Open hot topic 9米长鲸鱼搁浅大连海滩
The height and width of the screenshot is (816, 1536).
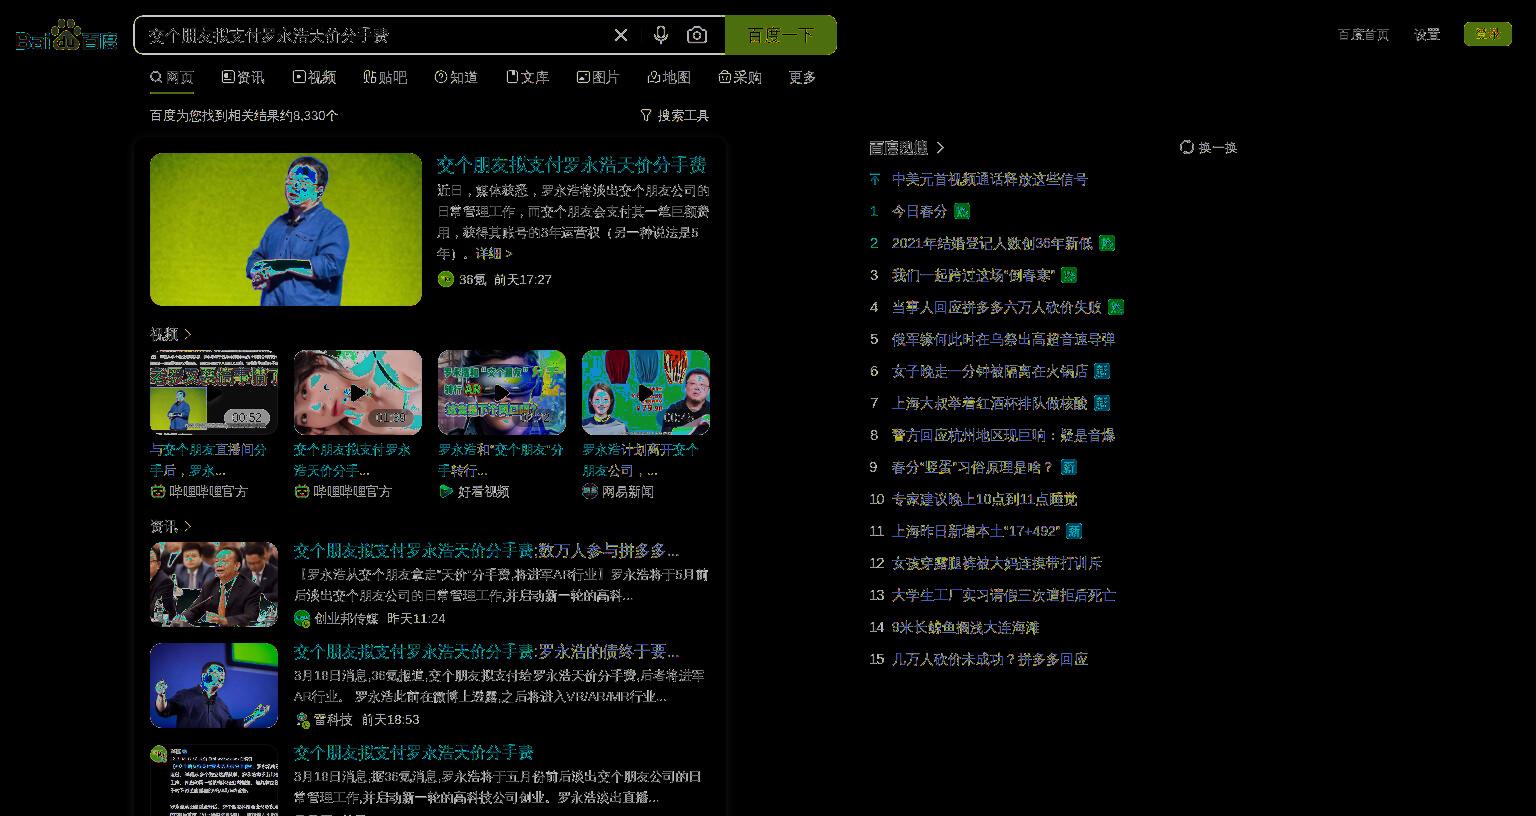(x=965, y=627)
